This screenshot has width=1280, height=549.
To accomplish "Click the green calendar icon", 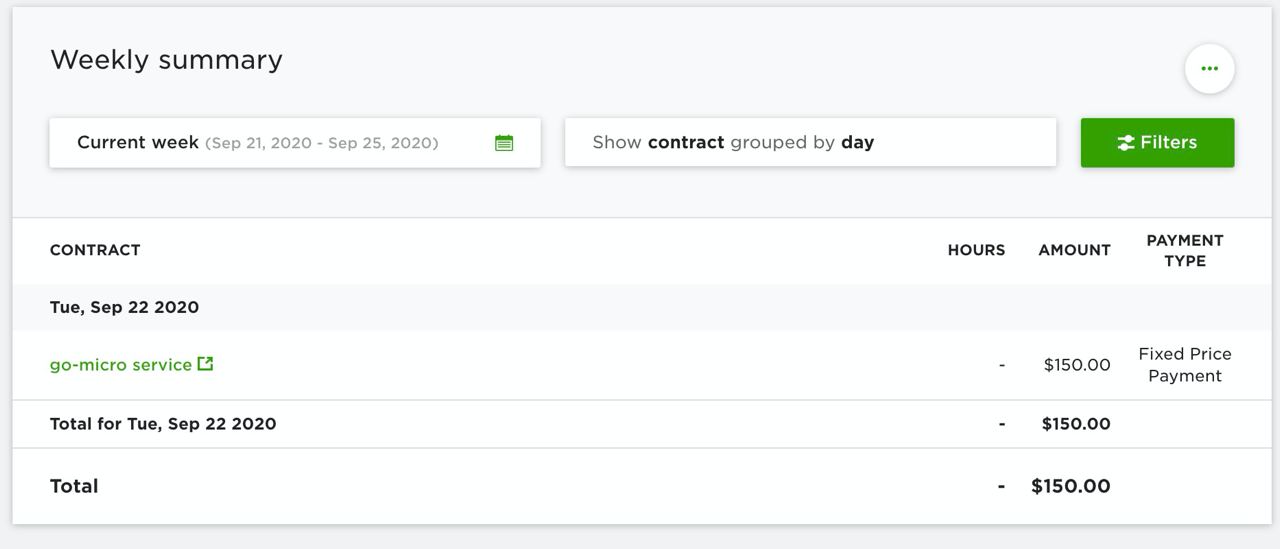I will tap(504, 143).
